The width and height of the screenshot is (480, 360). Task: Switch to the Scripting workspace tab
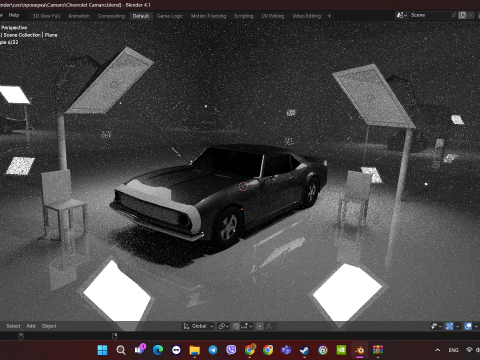244,16
